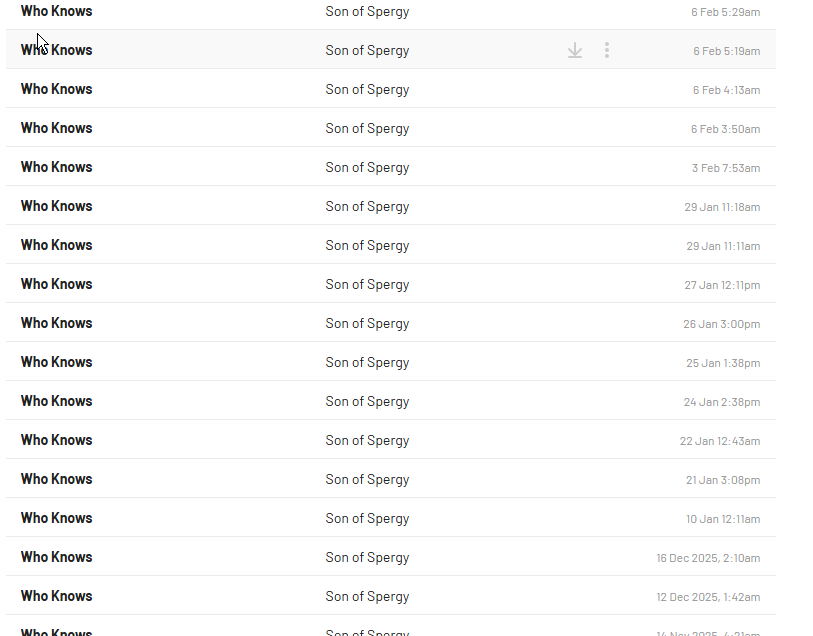The height and width of the screenshot is (636, 813).
Task: Click the 27 Jan 12:11pm timestamp
Action: 722,285
